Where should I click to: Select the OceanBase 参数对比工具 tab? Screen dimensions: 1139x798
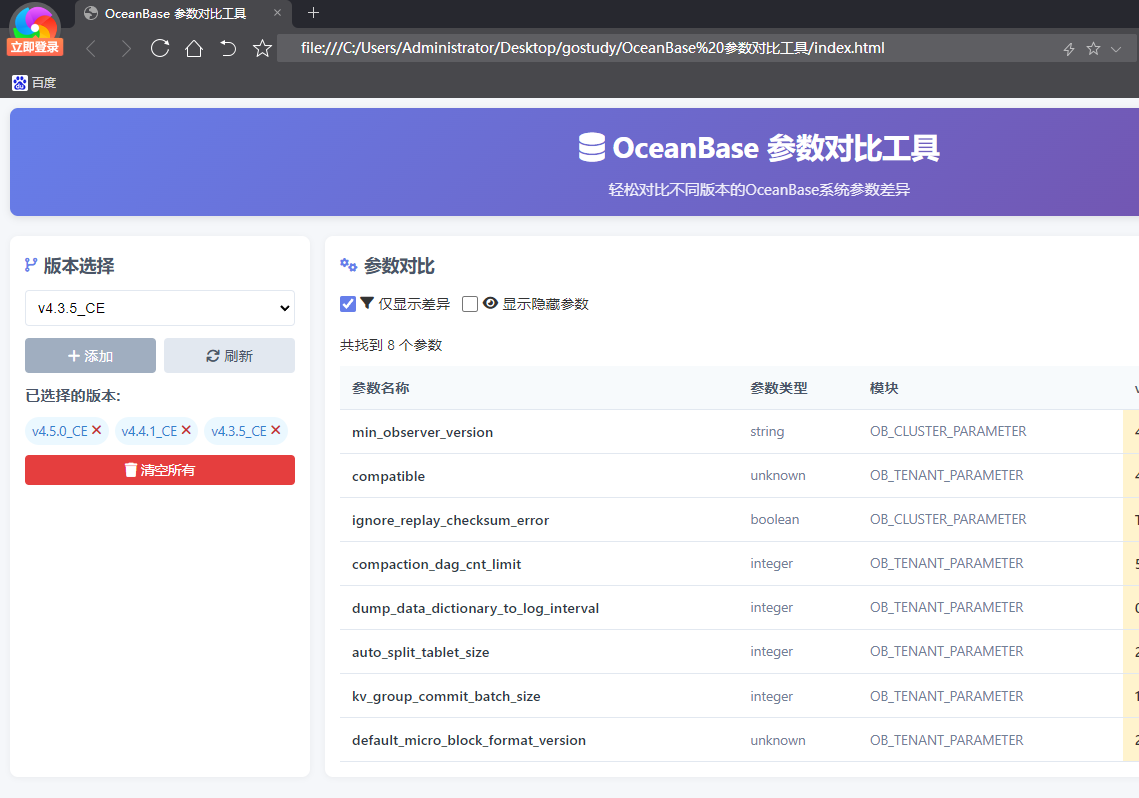(x=183, y=14)
